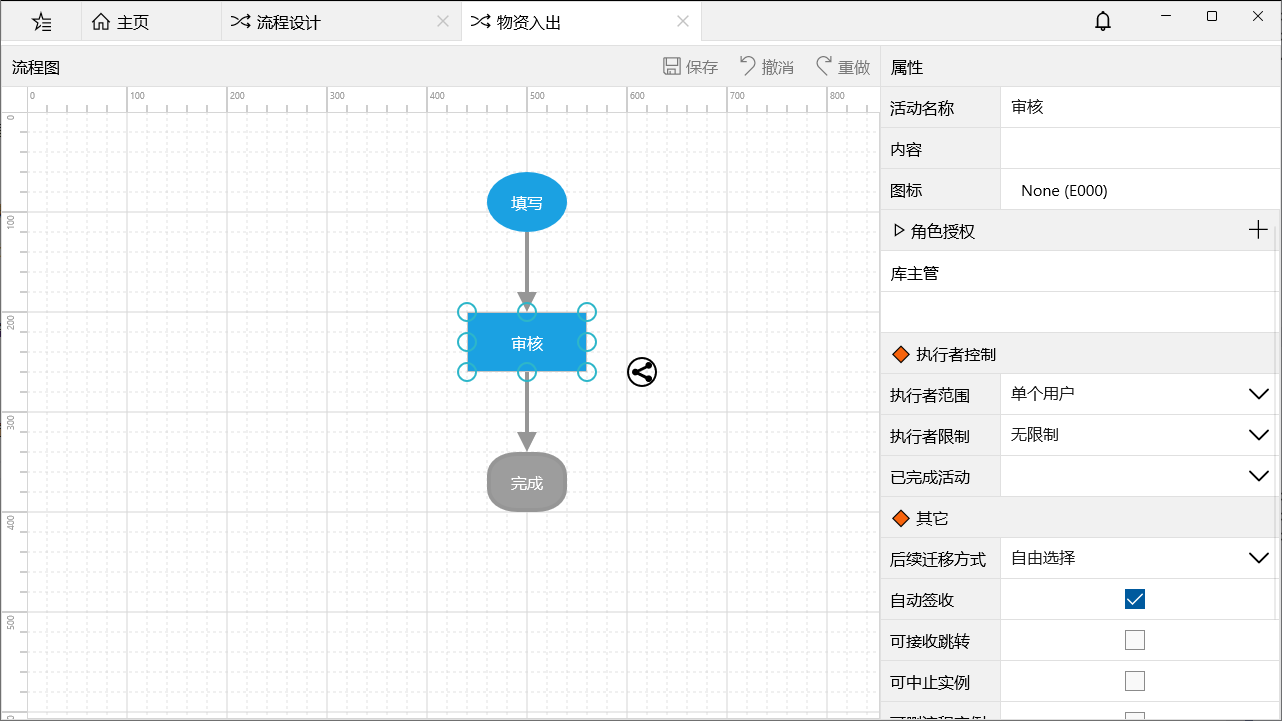Enable the 可中止实例 checkbox
Viewport: 1282px width, 721px height.
(1134, 681)
